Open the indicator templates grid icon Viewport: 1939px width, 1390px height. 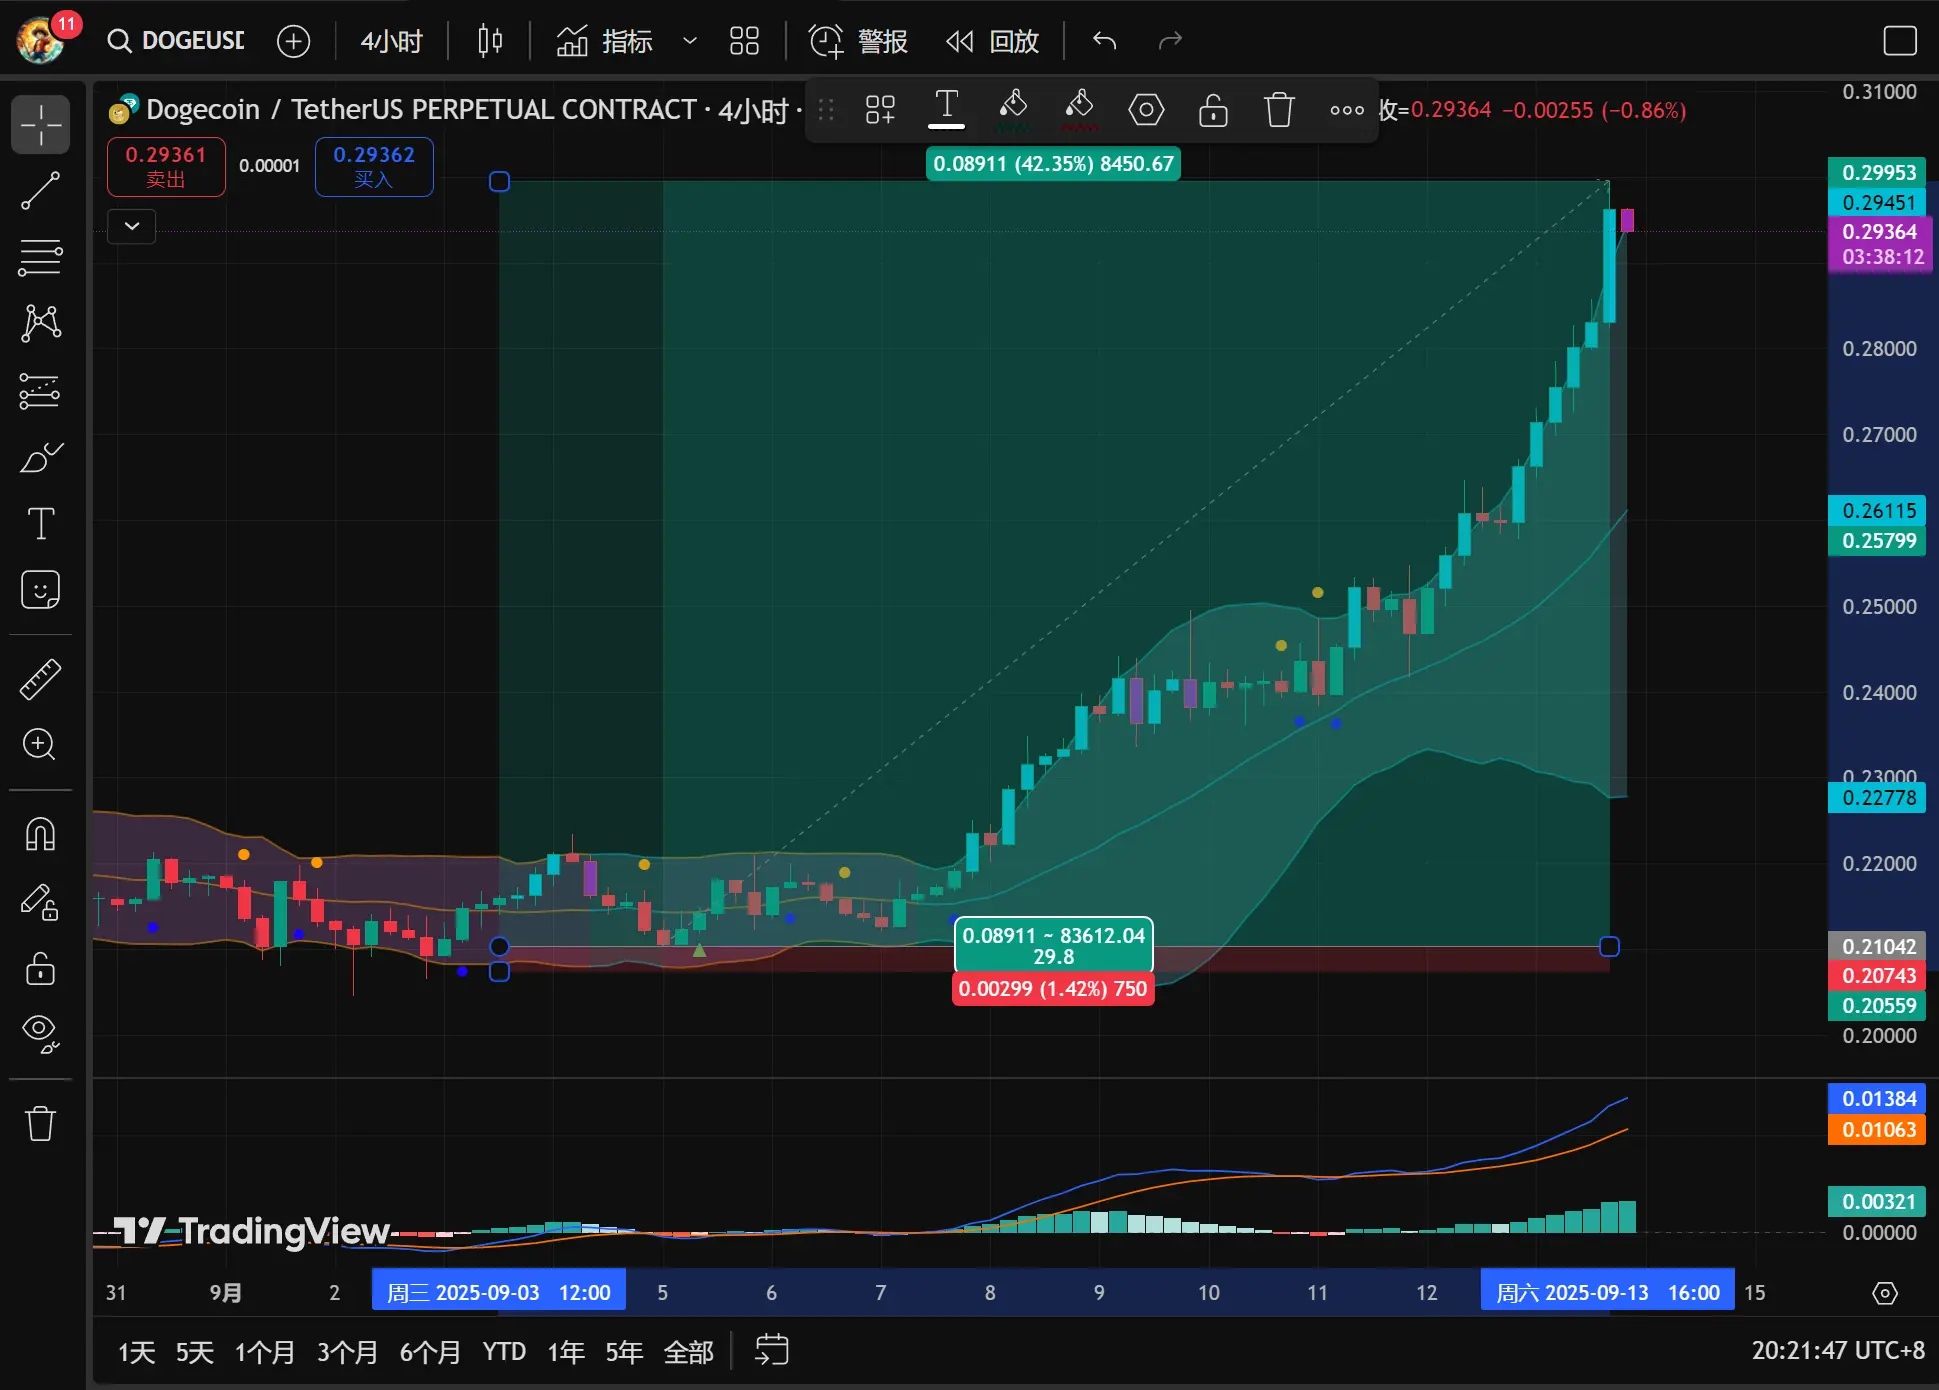[x=744, y=41]
